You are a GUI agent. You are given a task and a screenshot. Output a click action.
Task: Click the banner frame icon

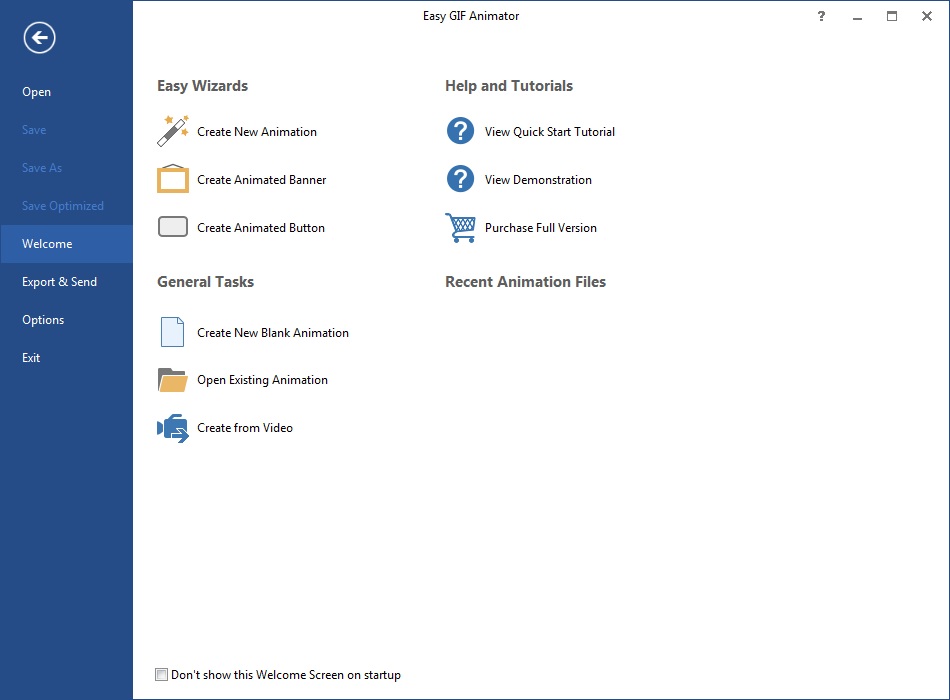[173, 179]
